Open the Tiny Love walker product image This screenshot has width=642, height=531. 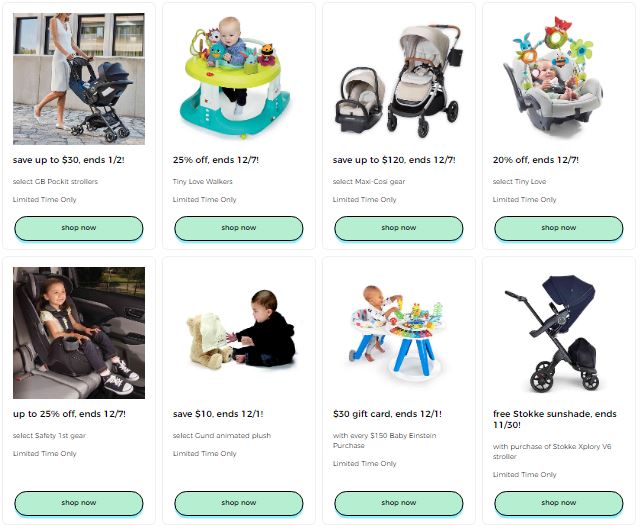click(235, 78)
